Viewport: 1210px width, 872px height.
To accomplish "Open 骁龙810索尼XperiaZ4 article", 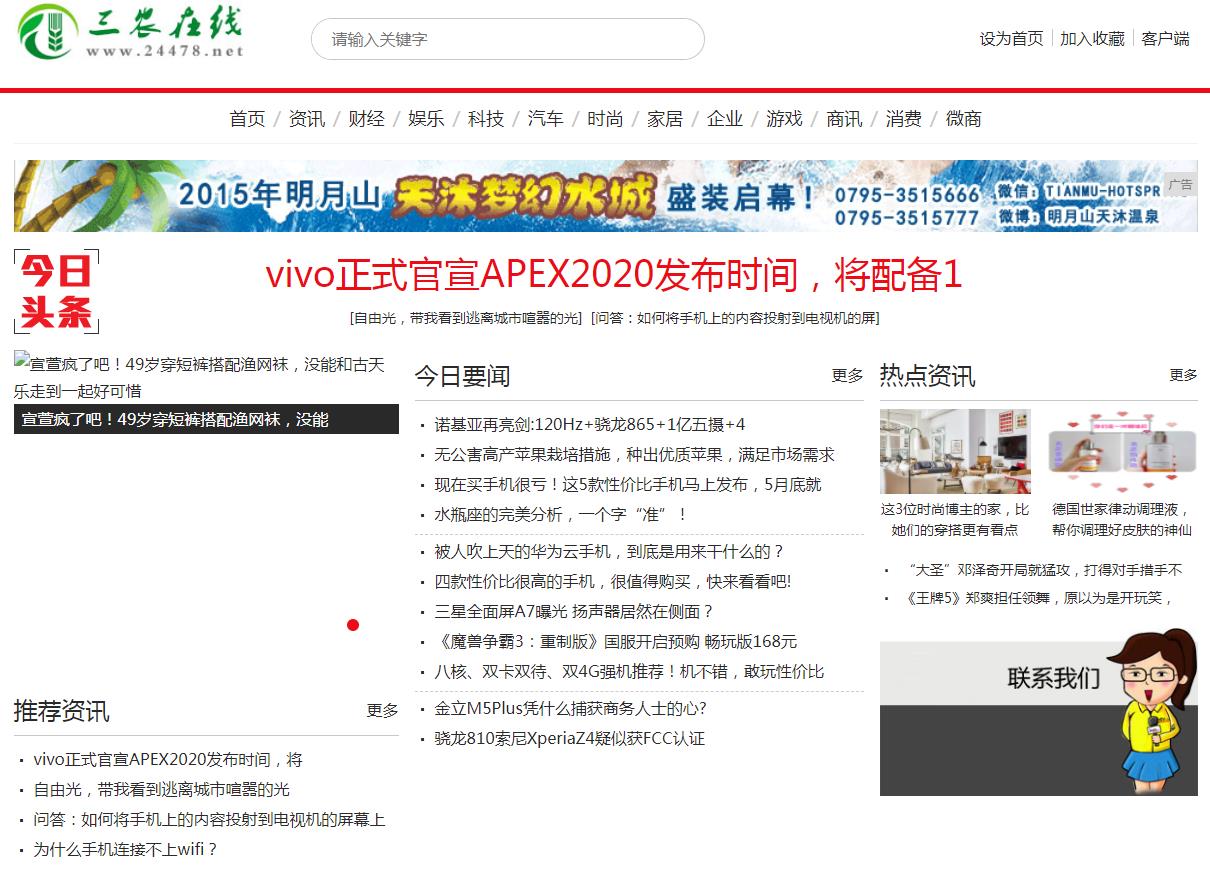I will [569, 738].
